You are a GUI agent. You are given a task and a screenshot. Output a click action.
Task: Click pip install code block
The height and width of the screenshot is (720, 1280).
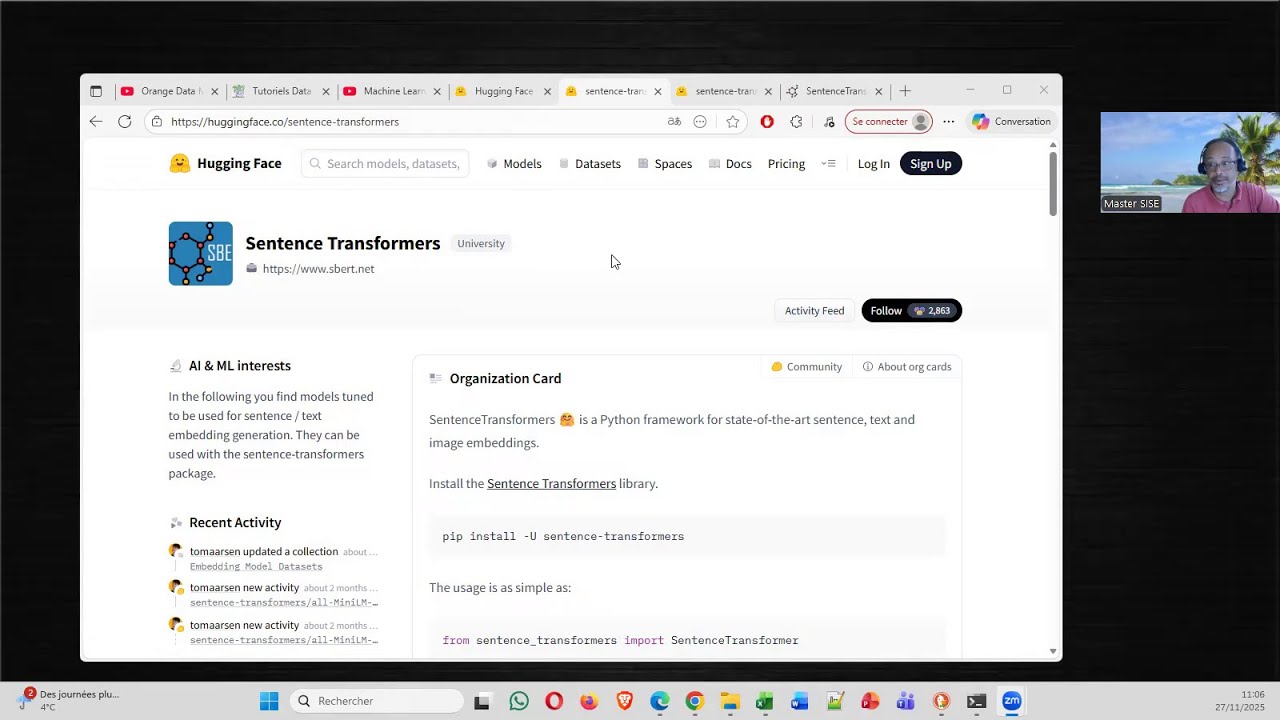[687, 537]
